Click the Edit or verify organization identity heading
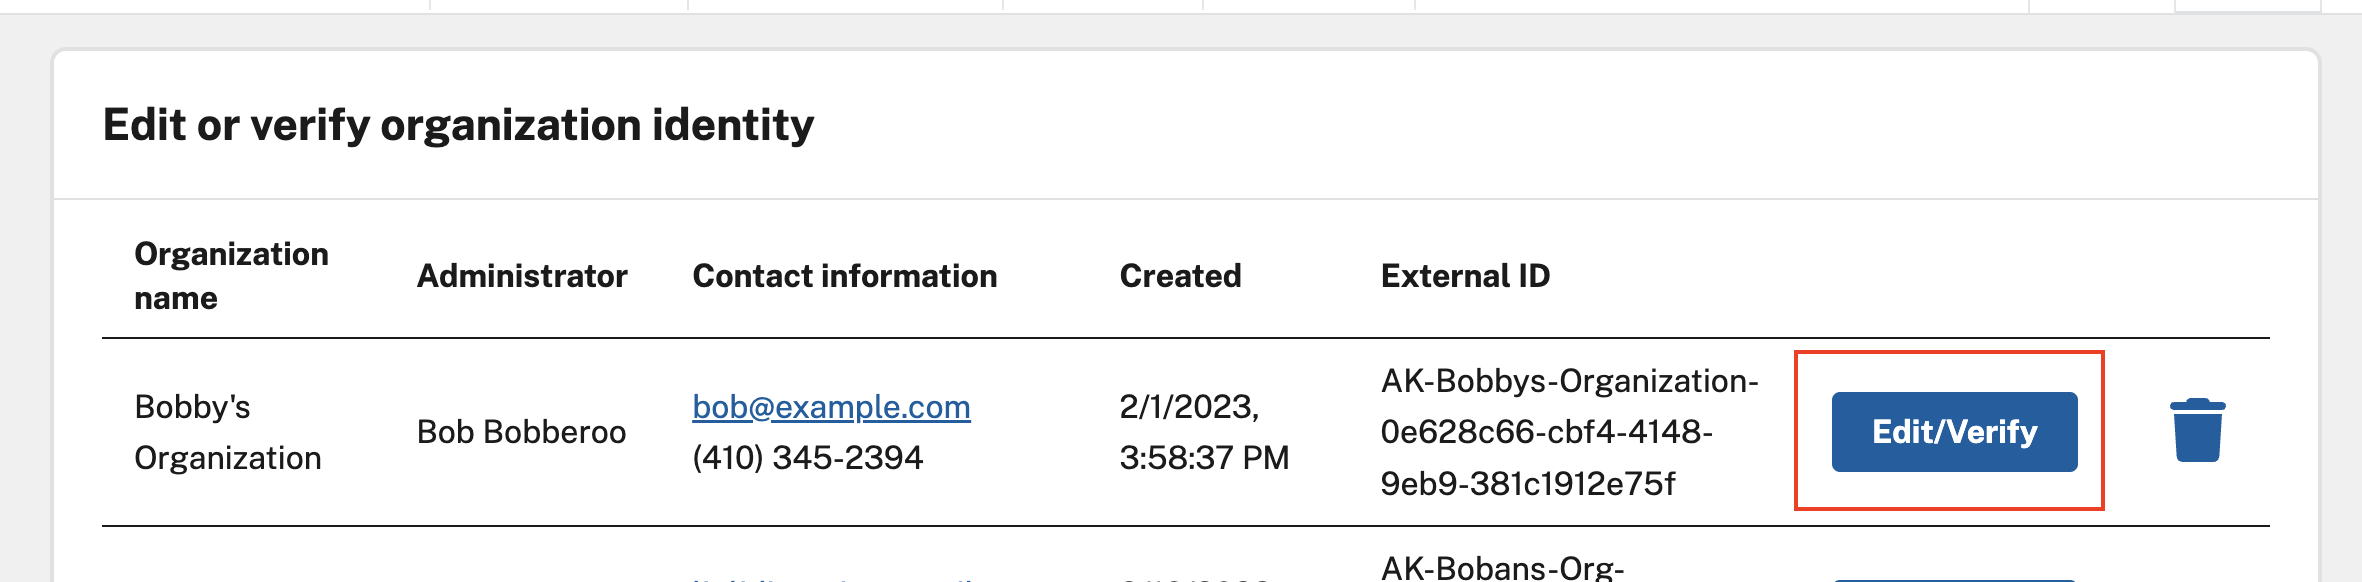The height and width of the screenshot is (582, 2362). (x=458, y=125)
